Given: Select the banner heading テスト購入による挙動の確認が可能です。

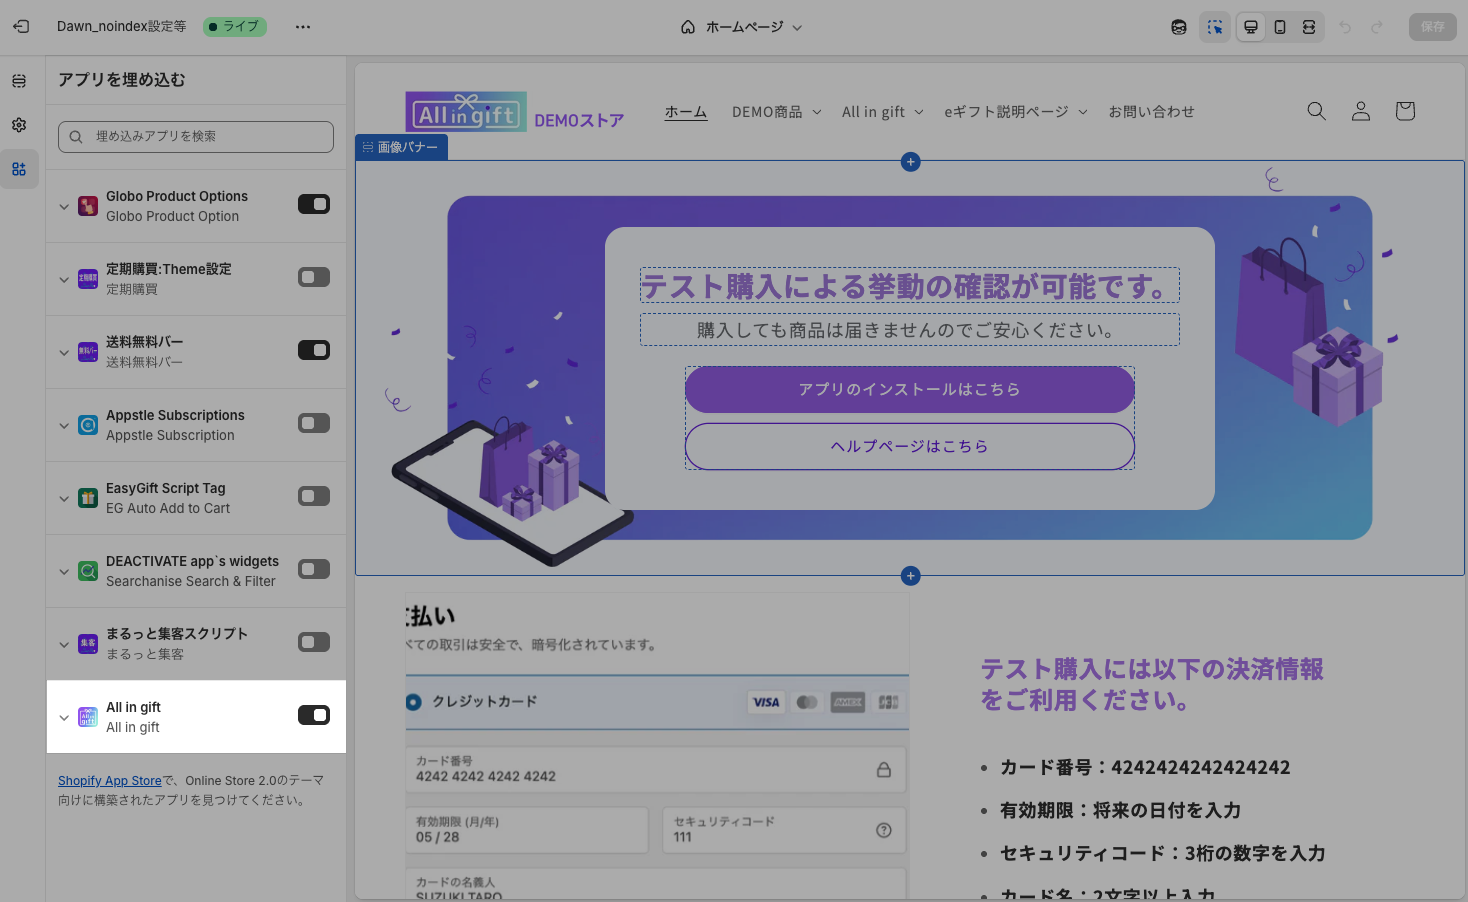Looking at the screenshot, I should coord(910,286).
